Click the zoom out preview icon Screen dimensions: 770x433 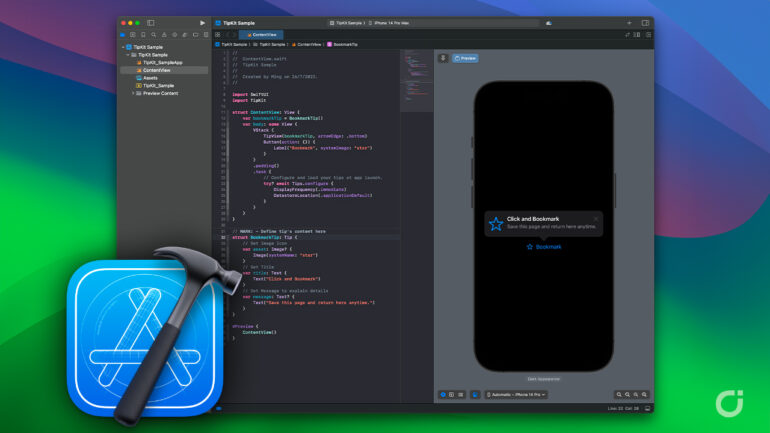pos(620,395)
